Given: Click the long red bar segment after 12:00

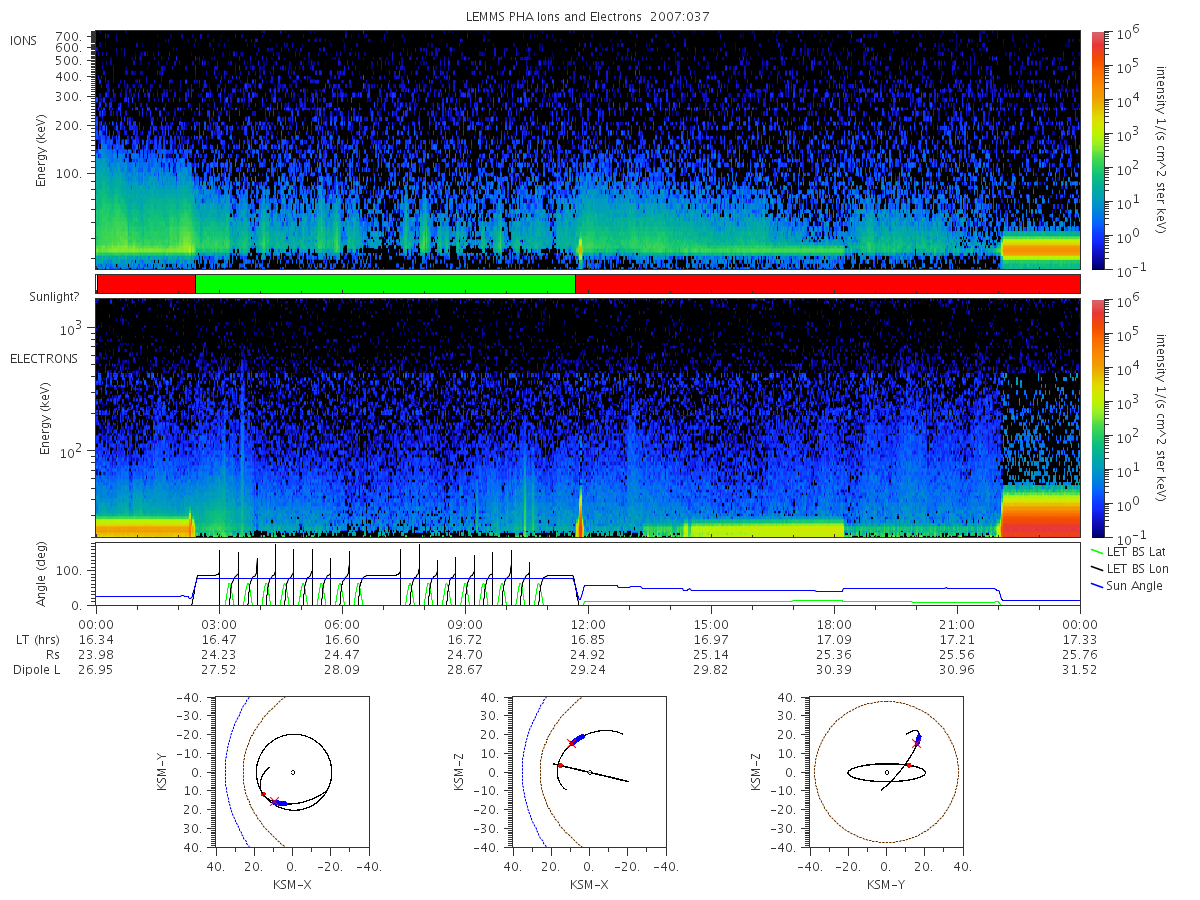Looking at the screenshot, I should click(827, 284).
